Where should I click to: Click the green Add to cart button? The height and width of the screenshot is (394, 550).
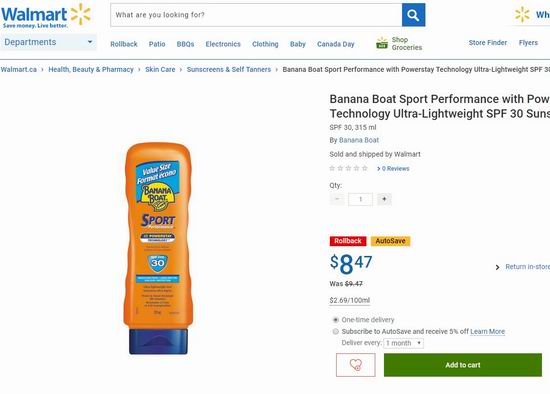point(463,365)
